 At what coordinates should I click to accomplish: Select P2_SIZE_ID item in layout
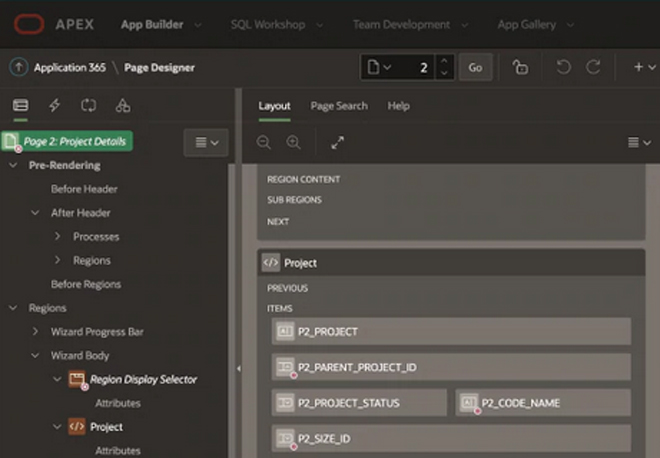point(451,439)
